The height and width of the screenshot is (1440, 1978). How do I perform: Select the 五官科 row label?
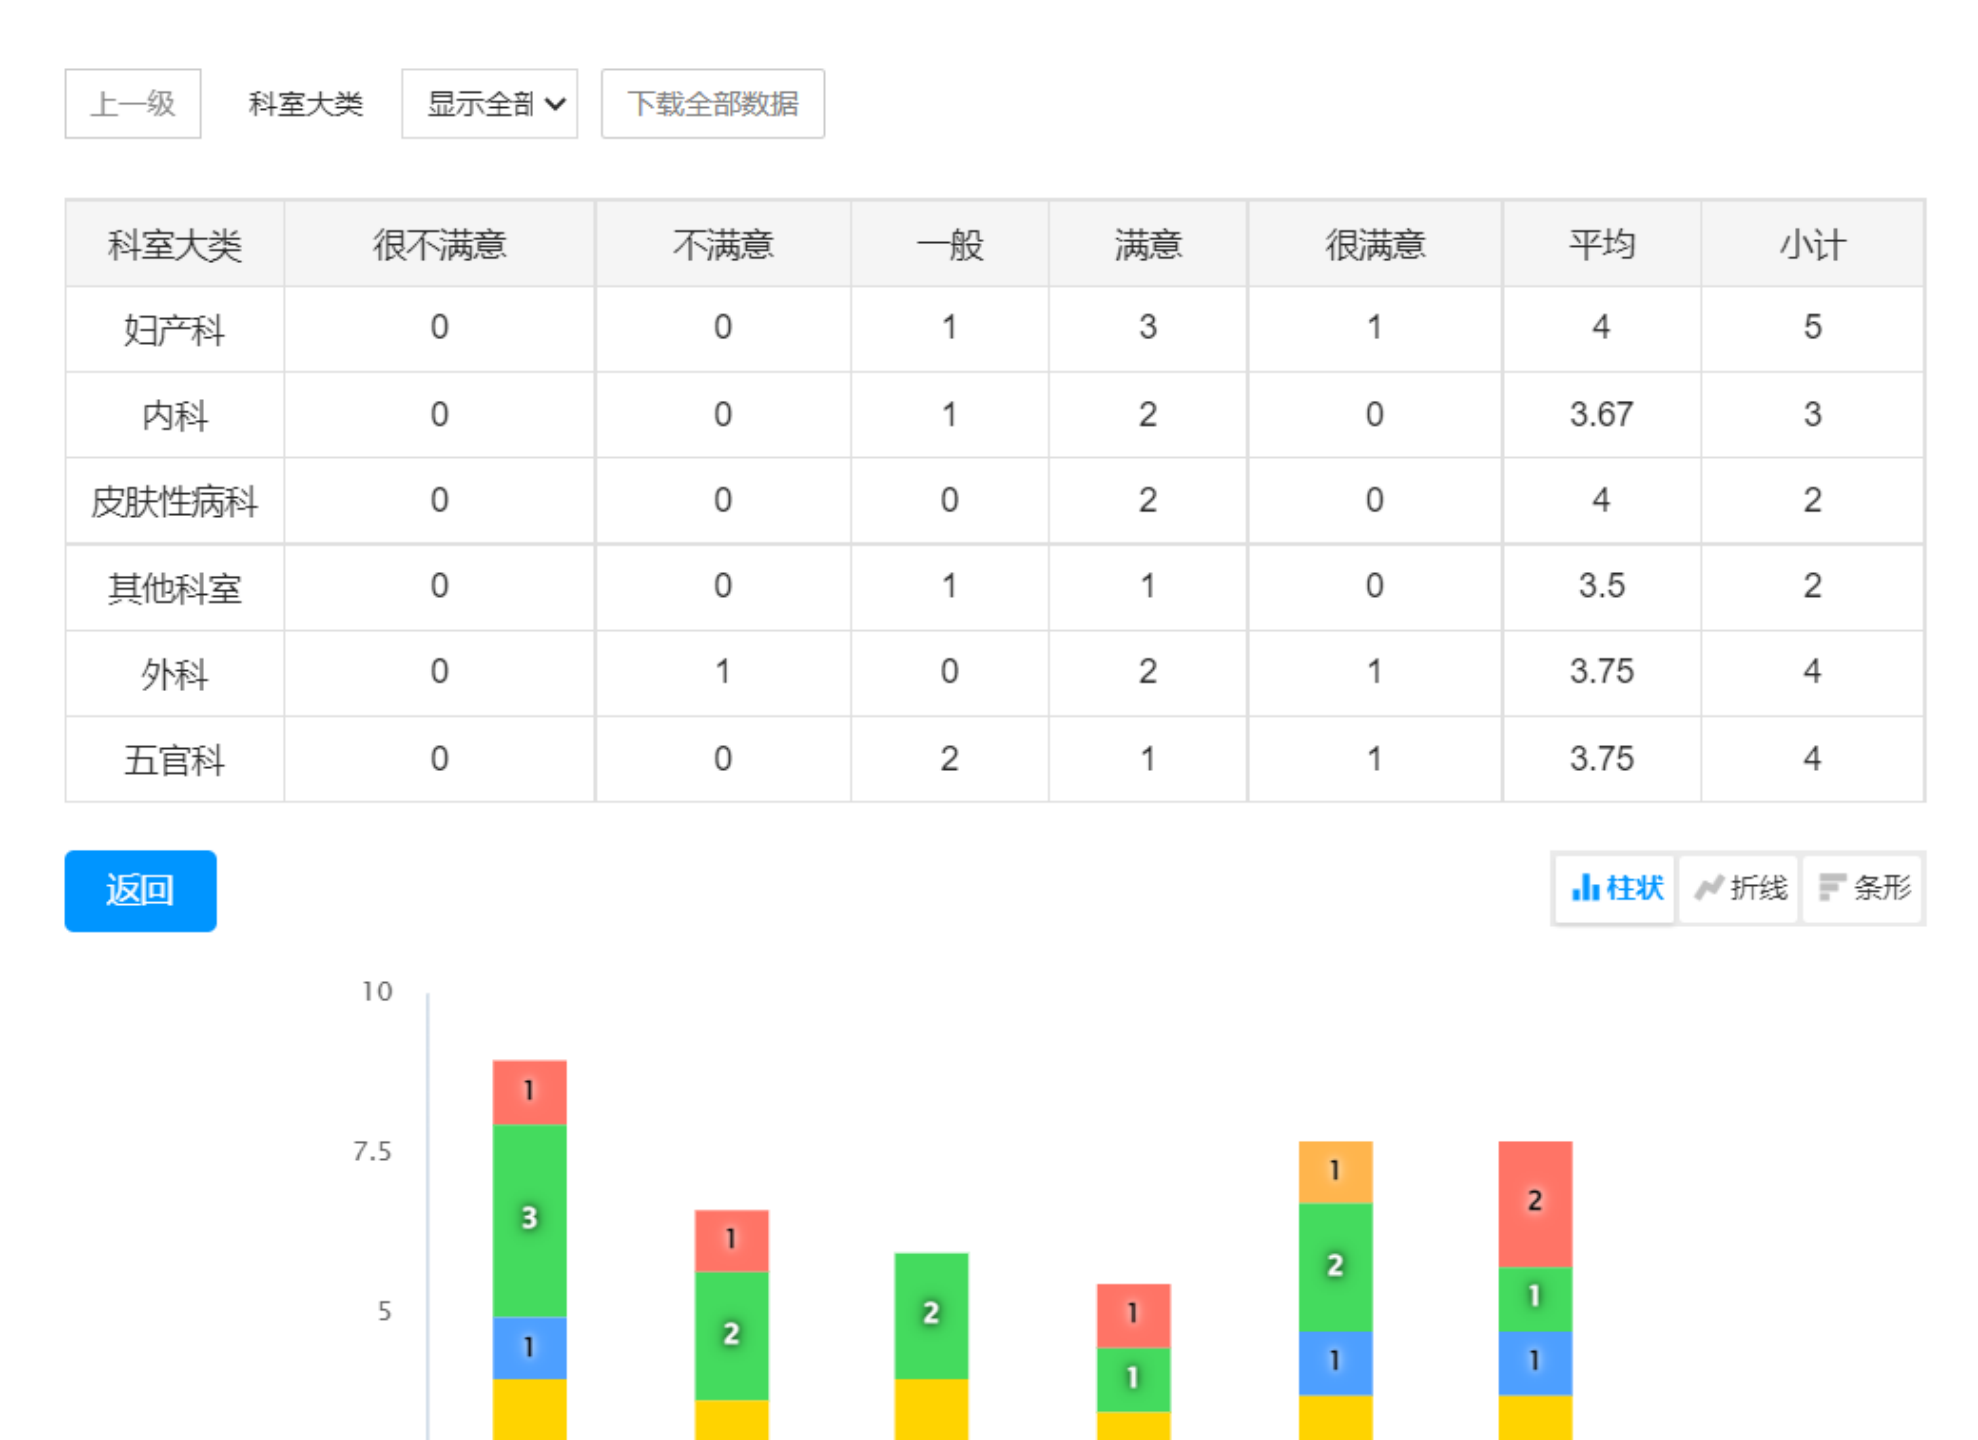tap(175, 759)
